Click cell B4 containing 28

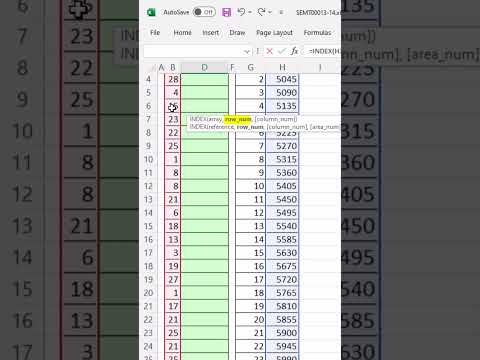[x=173, y=79]
